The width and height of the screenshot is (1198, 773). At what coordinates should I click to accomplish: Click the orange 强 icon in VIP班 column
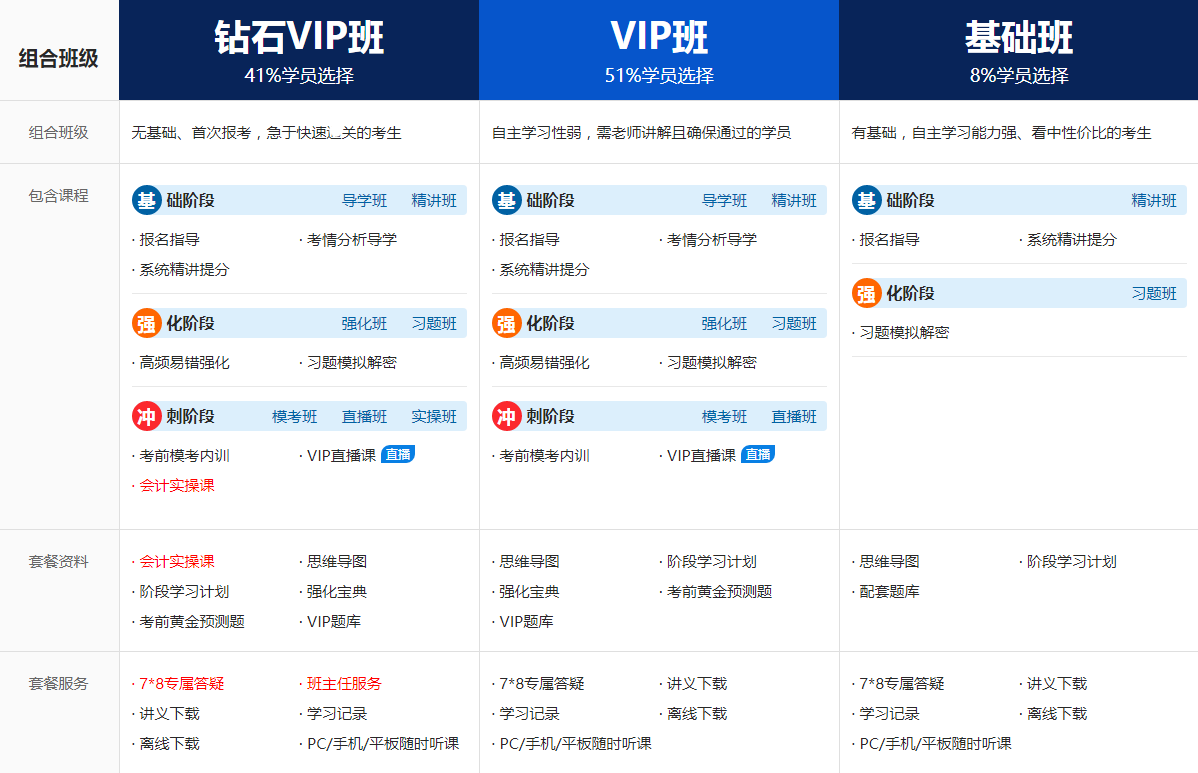tap(507, 323)
